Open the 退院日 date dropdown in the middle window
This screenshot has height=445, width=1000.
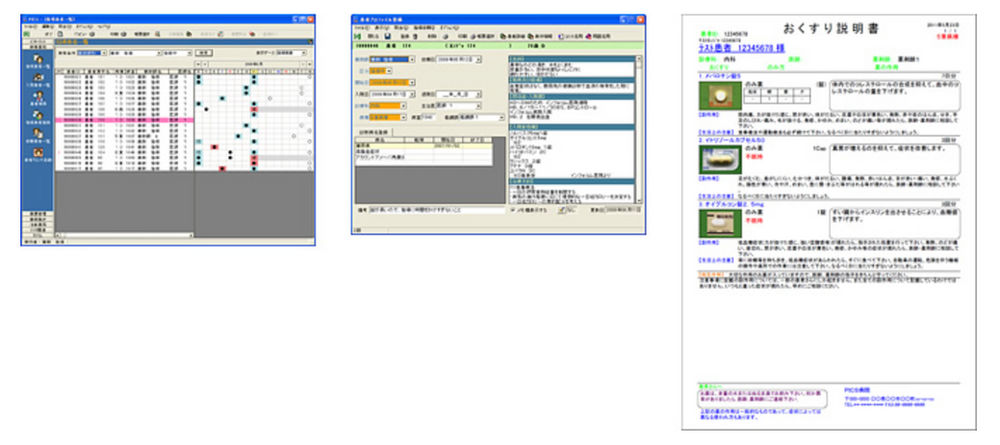click(458, 94)
